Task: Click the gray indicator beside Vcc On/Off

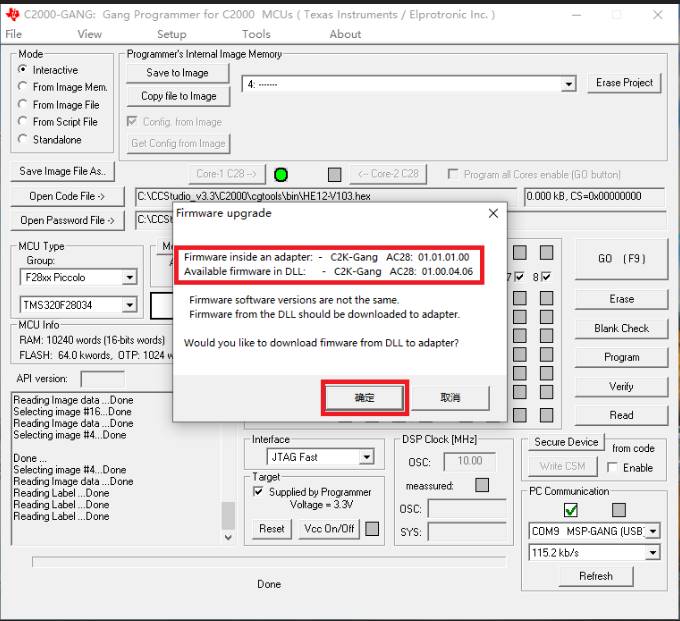Action: [372, 529]
